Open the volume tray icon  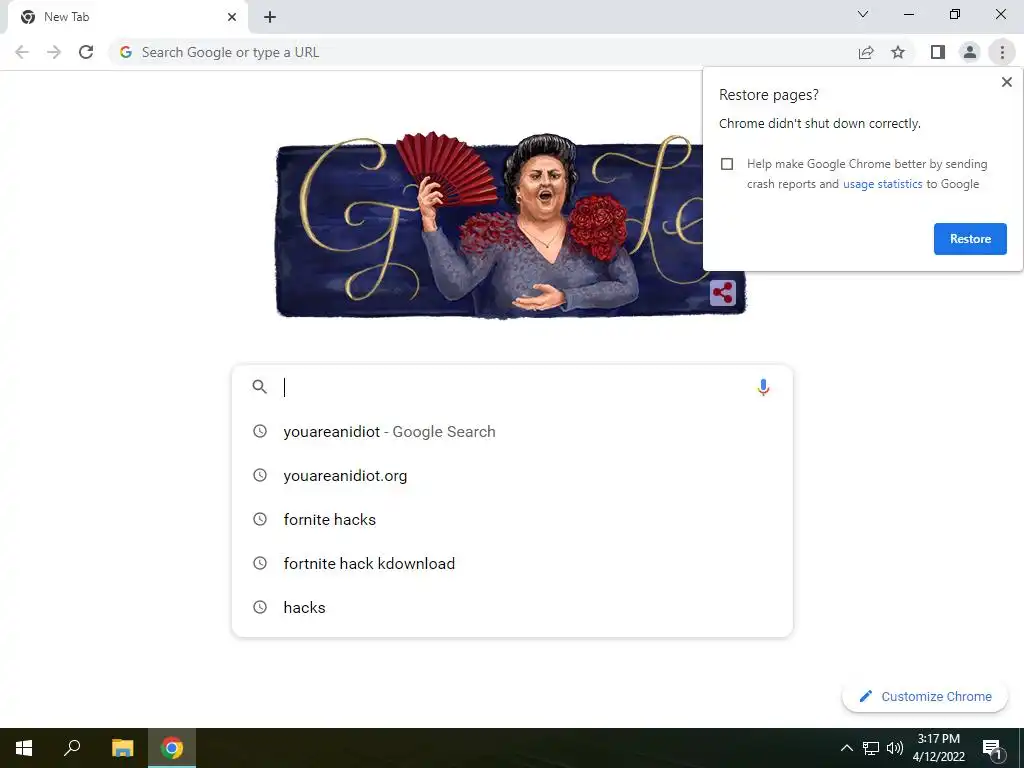click(x=895, y=748)
